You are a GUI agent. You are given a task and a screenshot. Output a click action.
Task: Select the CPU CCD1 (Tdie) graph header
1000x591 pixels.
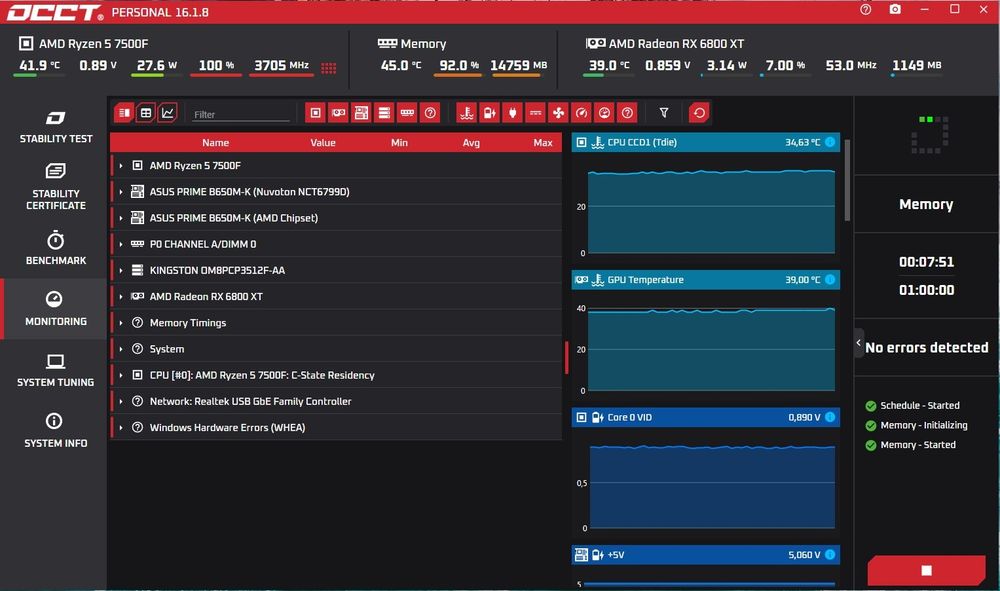tap(705, 142)
